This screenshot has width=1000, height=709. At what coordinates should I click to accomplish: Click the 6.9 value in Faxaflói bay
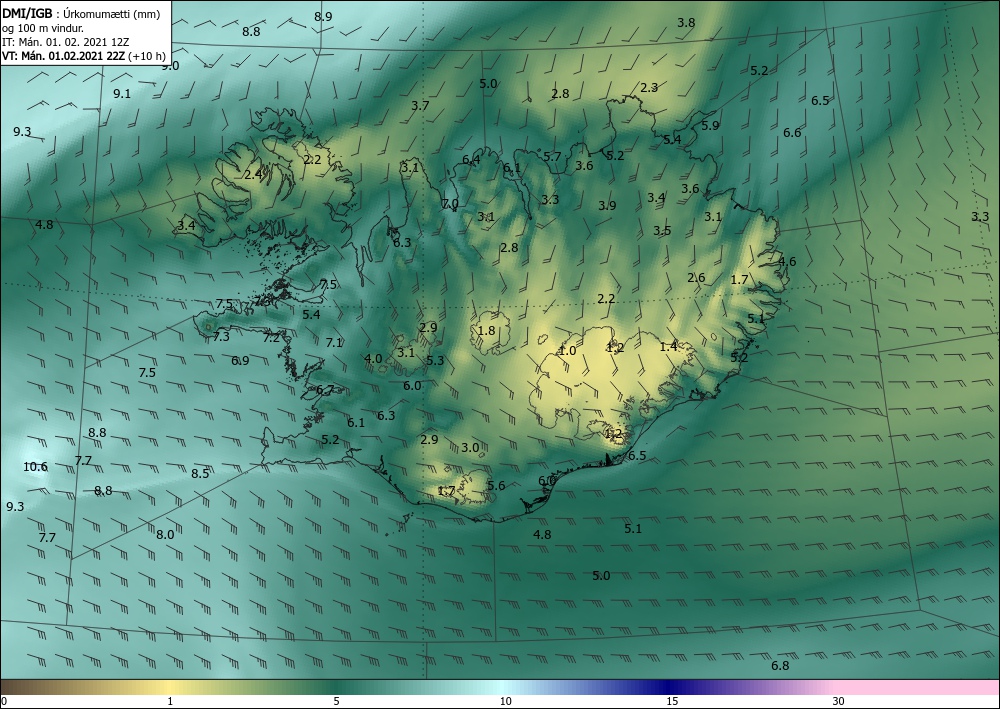click(240, 361)
